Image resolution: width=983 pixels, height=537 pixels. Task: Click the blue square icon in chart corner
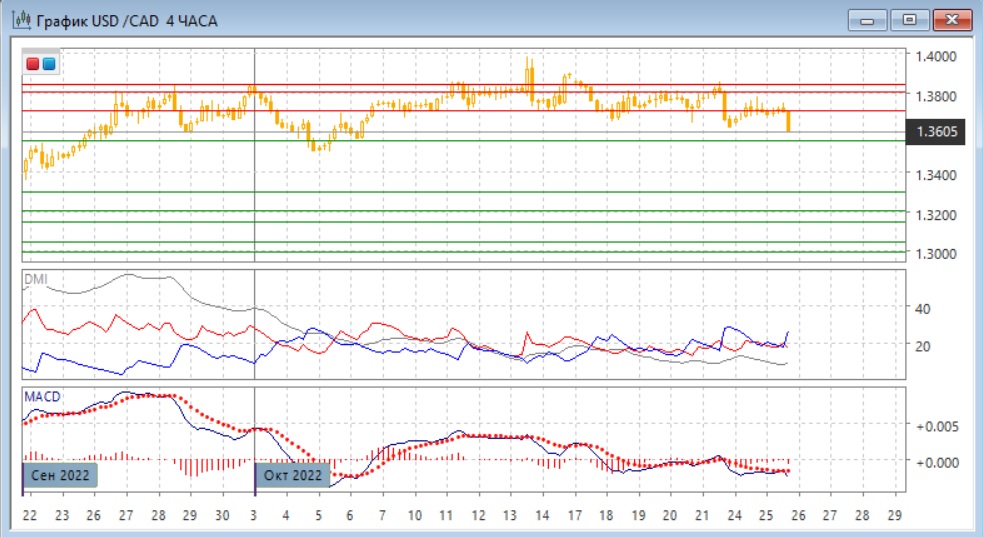(x=49, y=64)
